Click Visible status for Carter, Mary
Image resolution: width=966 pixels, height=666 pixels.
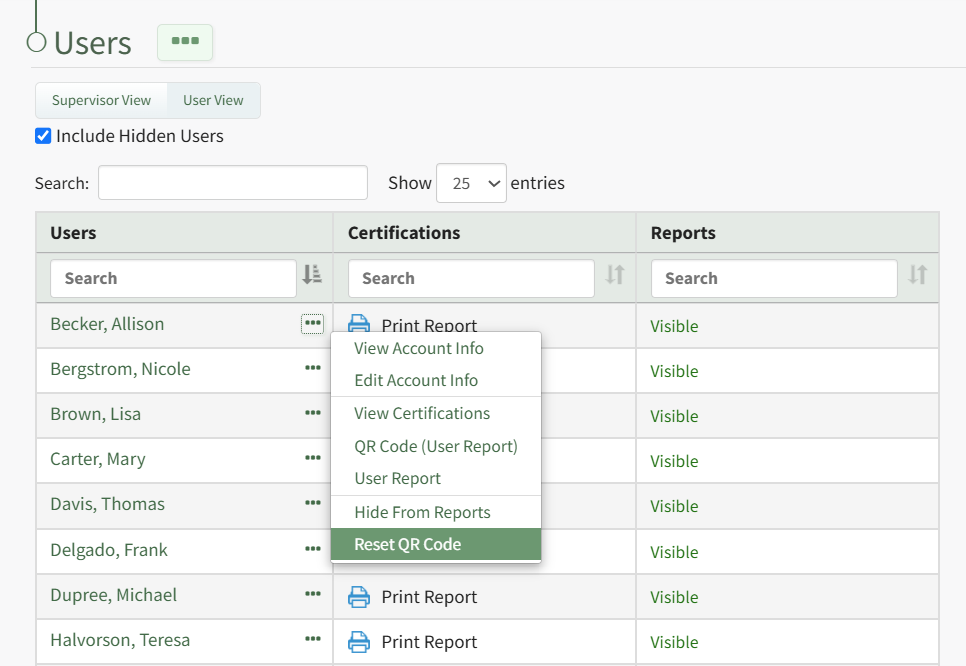pos(674,461)
